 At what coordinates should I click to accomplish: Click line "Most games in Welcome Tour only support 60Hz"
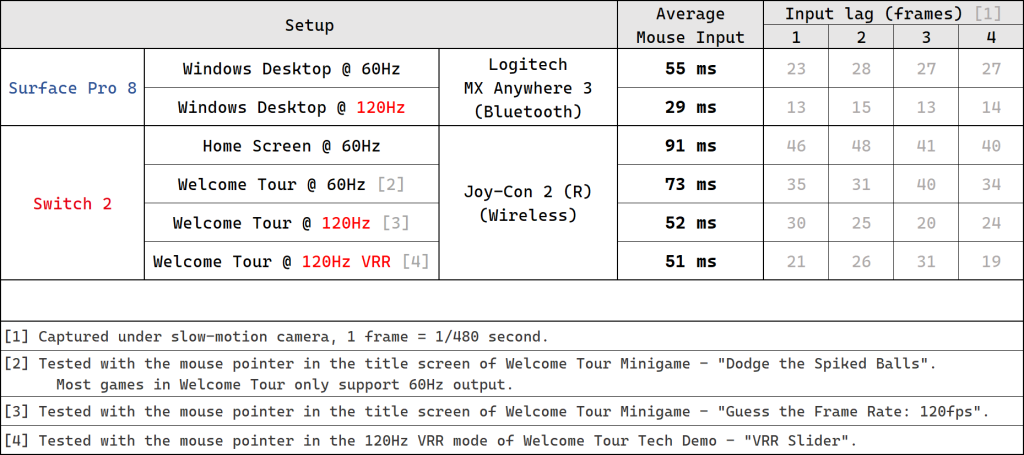click(x=284, y=384)
